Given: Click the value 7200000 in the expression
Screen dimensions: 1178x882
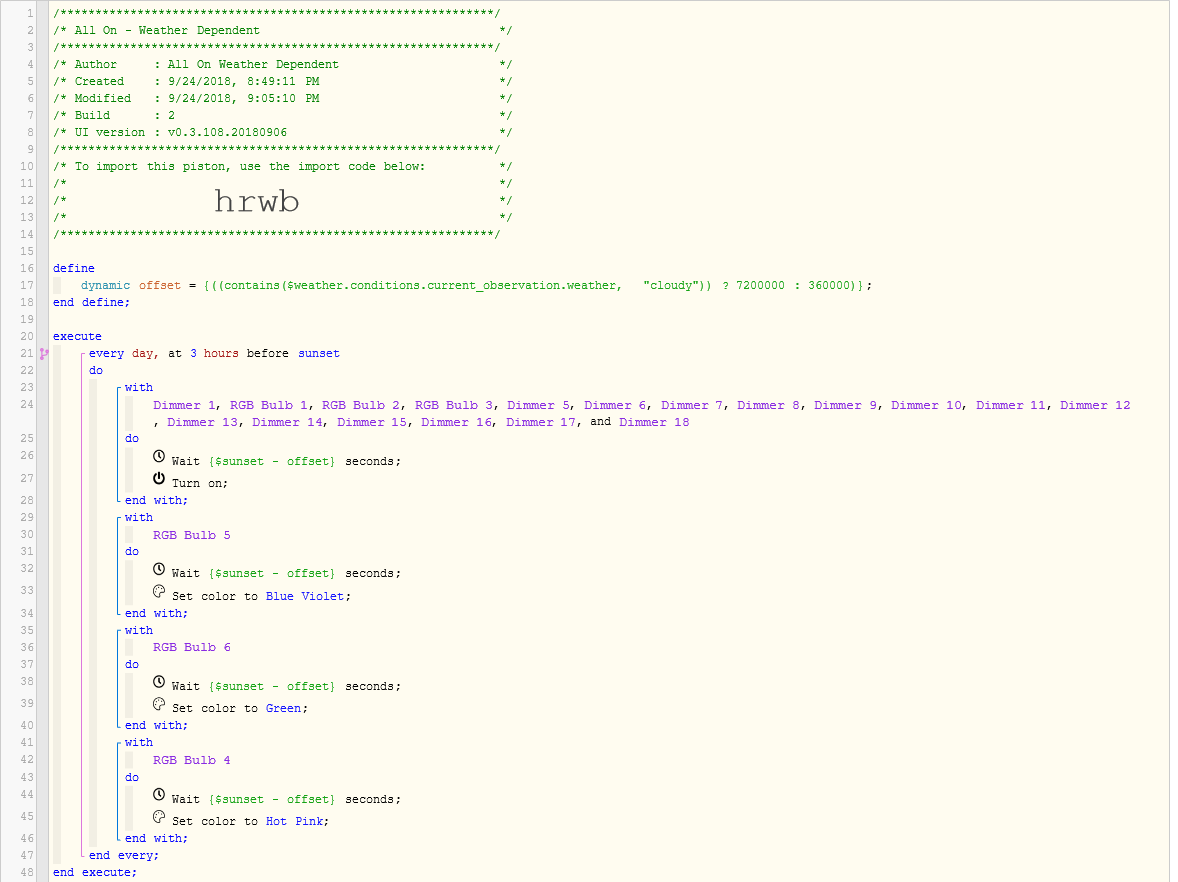Looking at the screenshot, I should click(760, 285).
